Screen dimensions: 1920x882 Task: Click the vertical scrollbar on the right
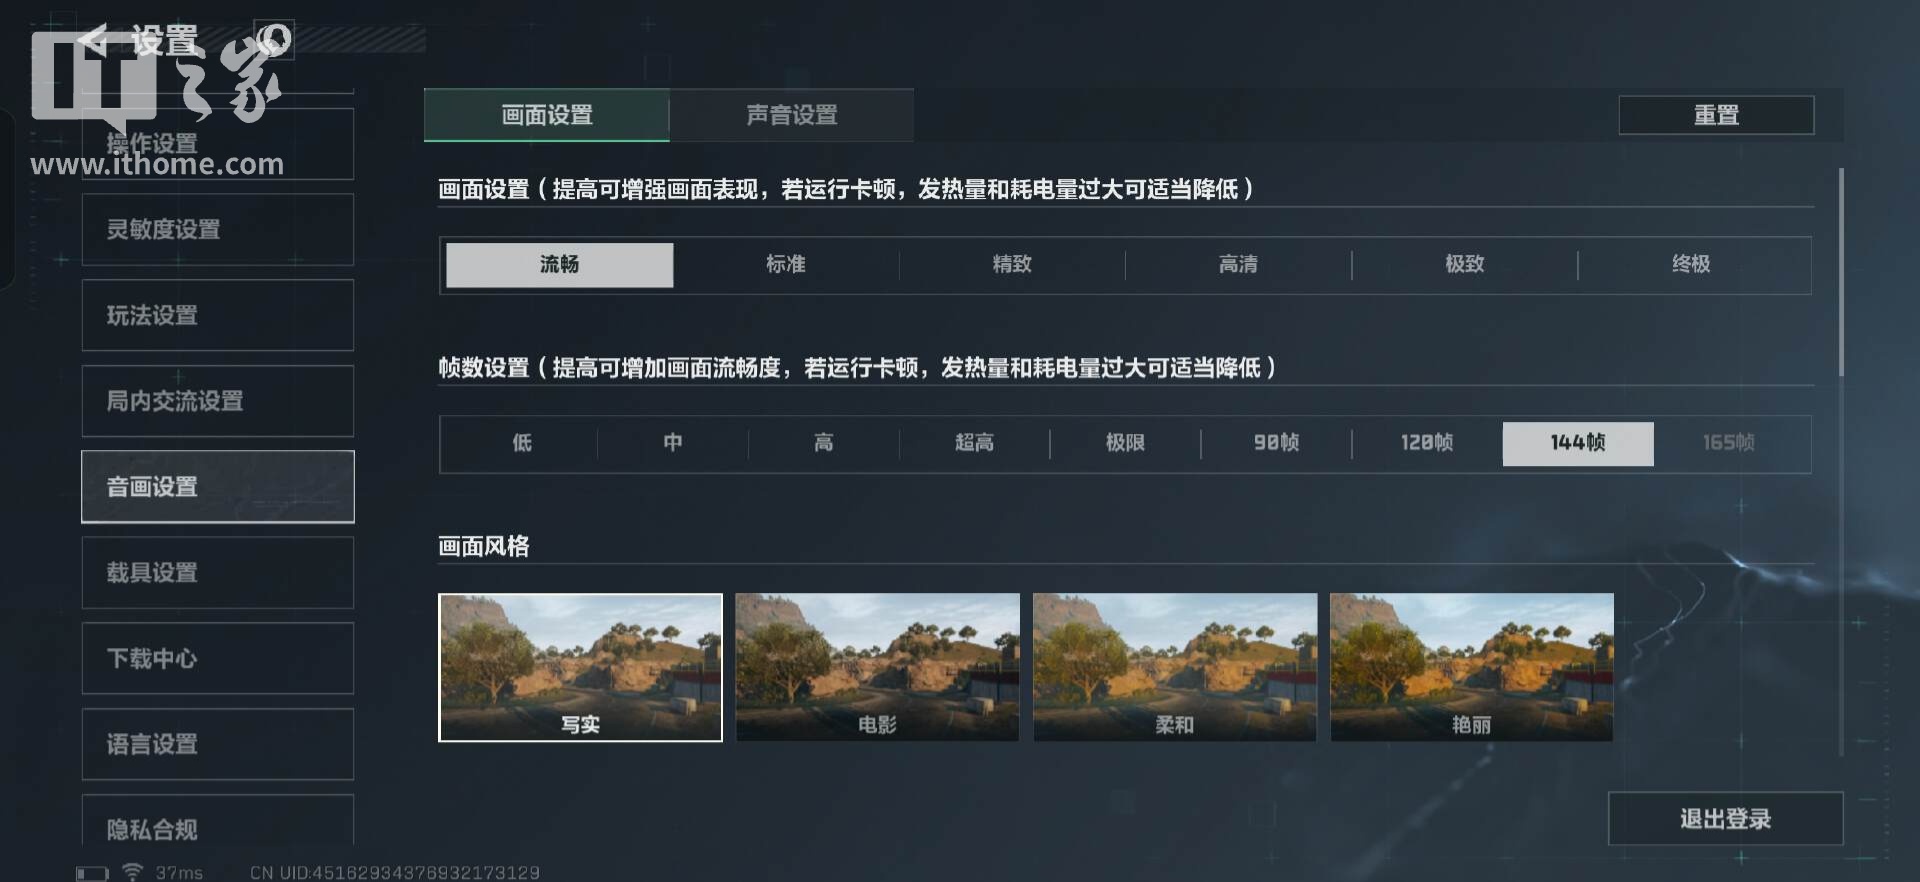point(1841,272)
